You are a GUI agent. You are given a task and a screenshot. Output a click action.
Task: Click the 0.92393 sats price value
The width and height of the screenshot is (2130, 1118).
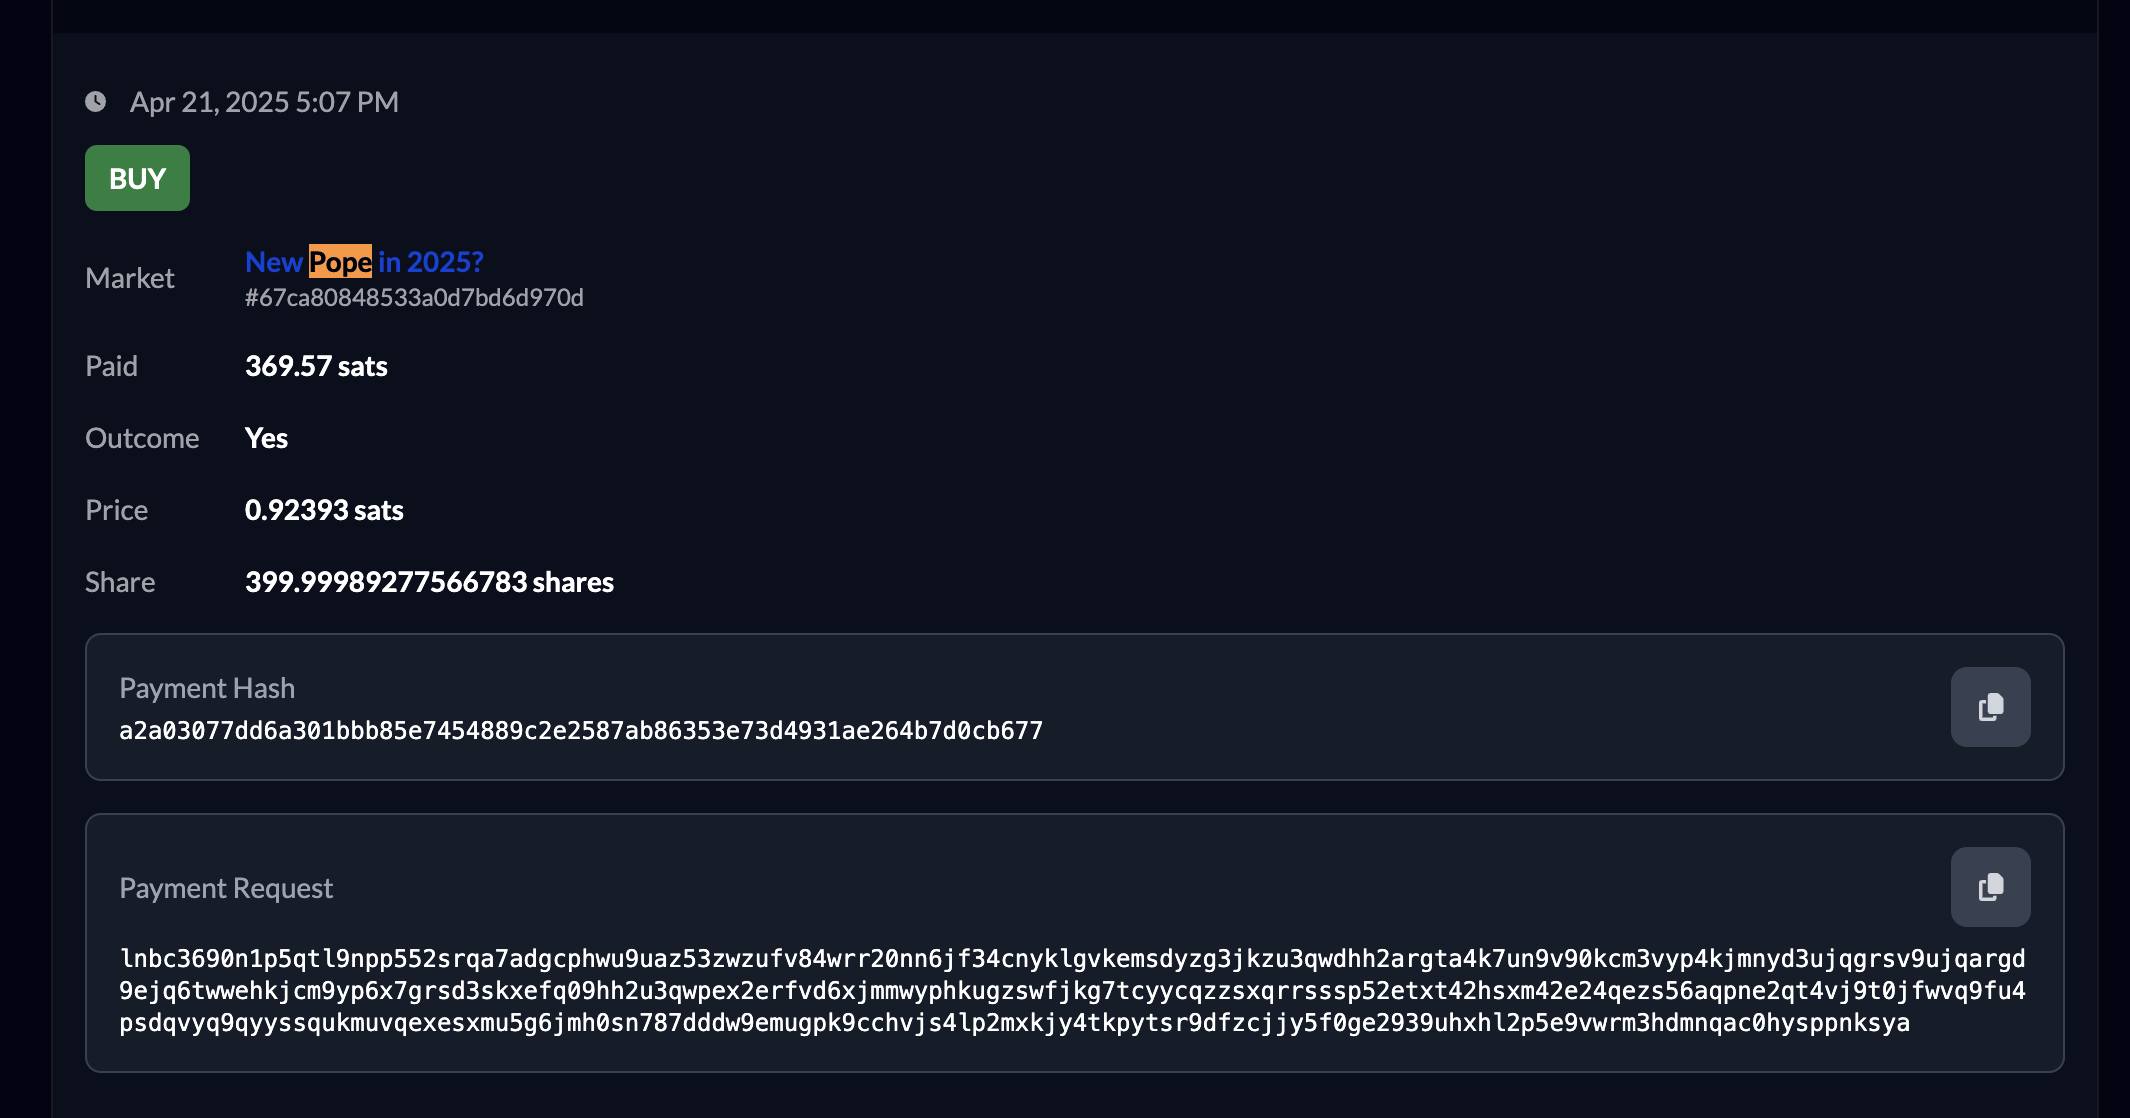click(324, 510)
